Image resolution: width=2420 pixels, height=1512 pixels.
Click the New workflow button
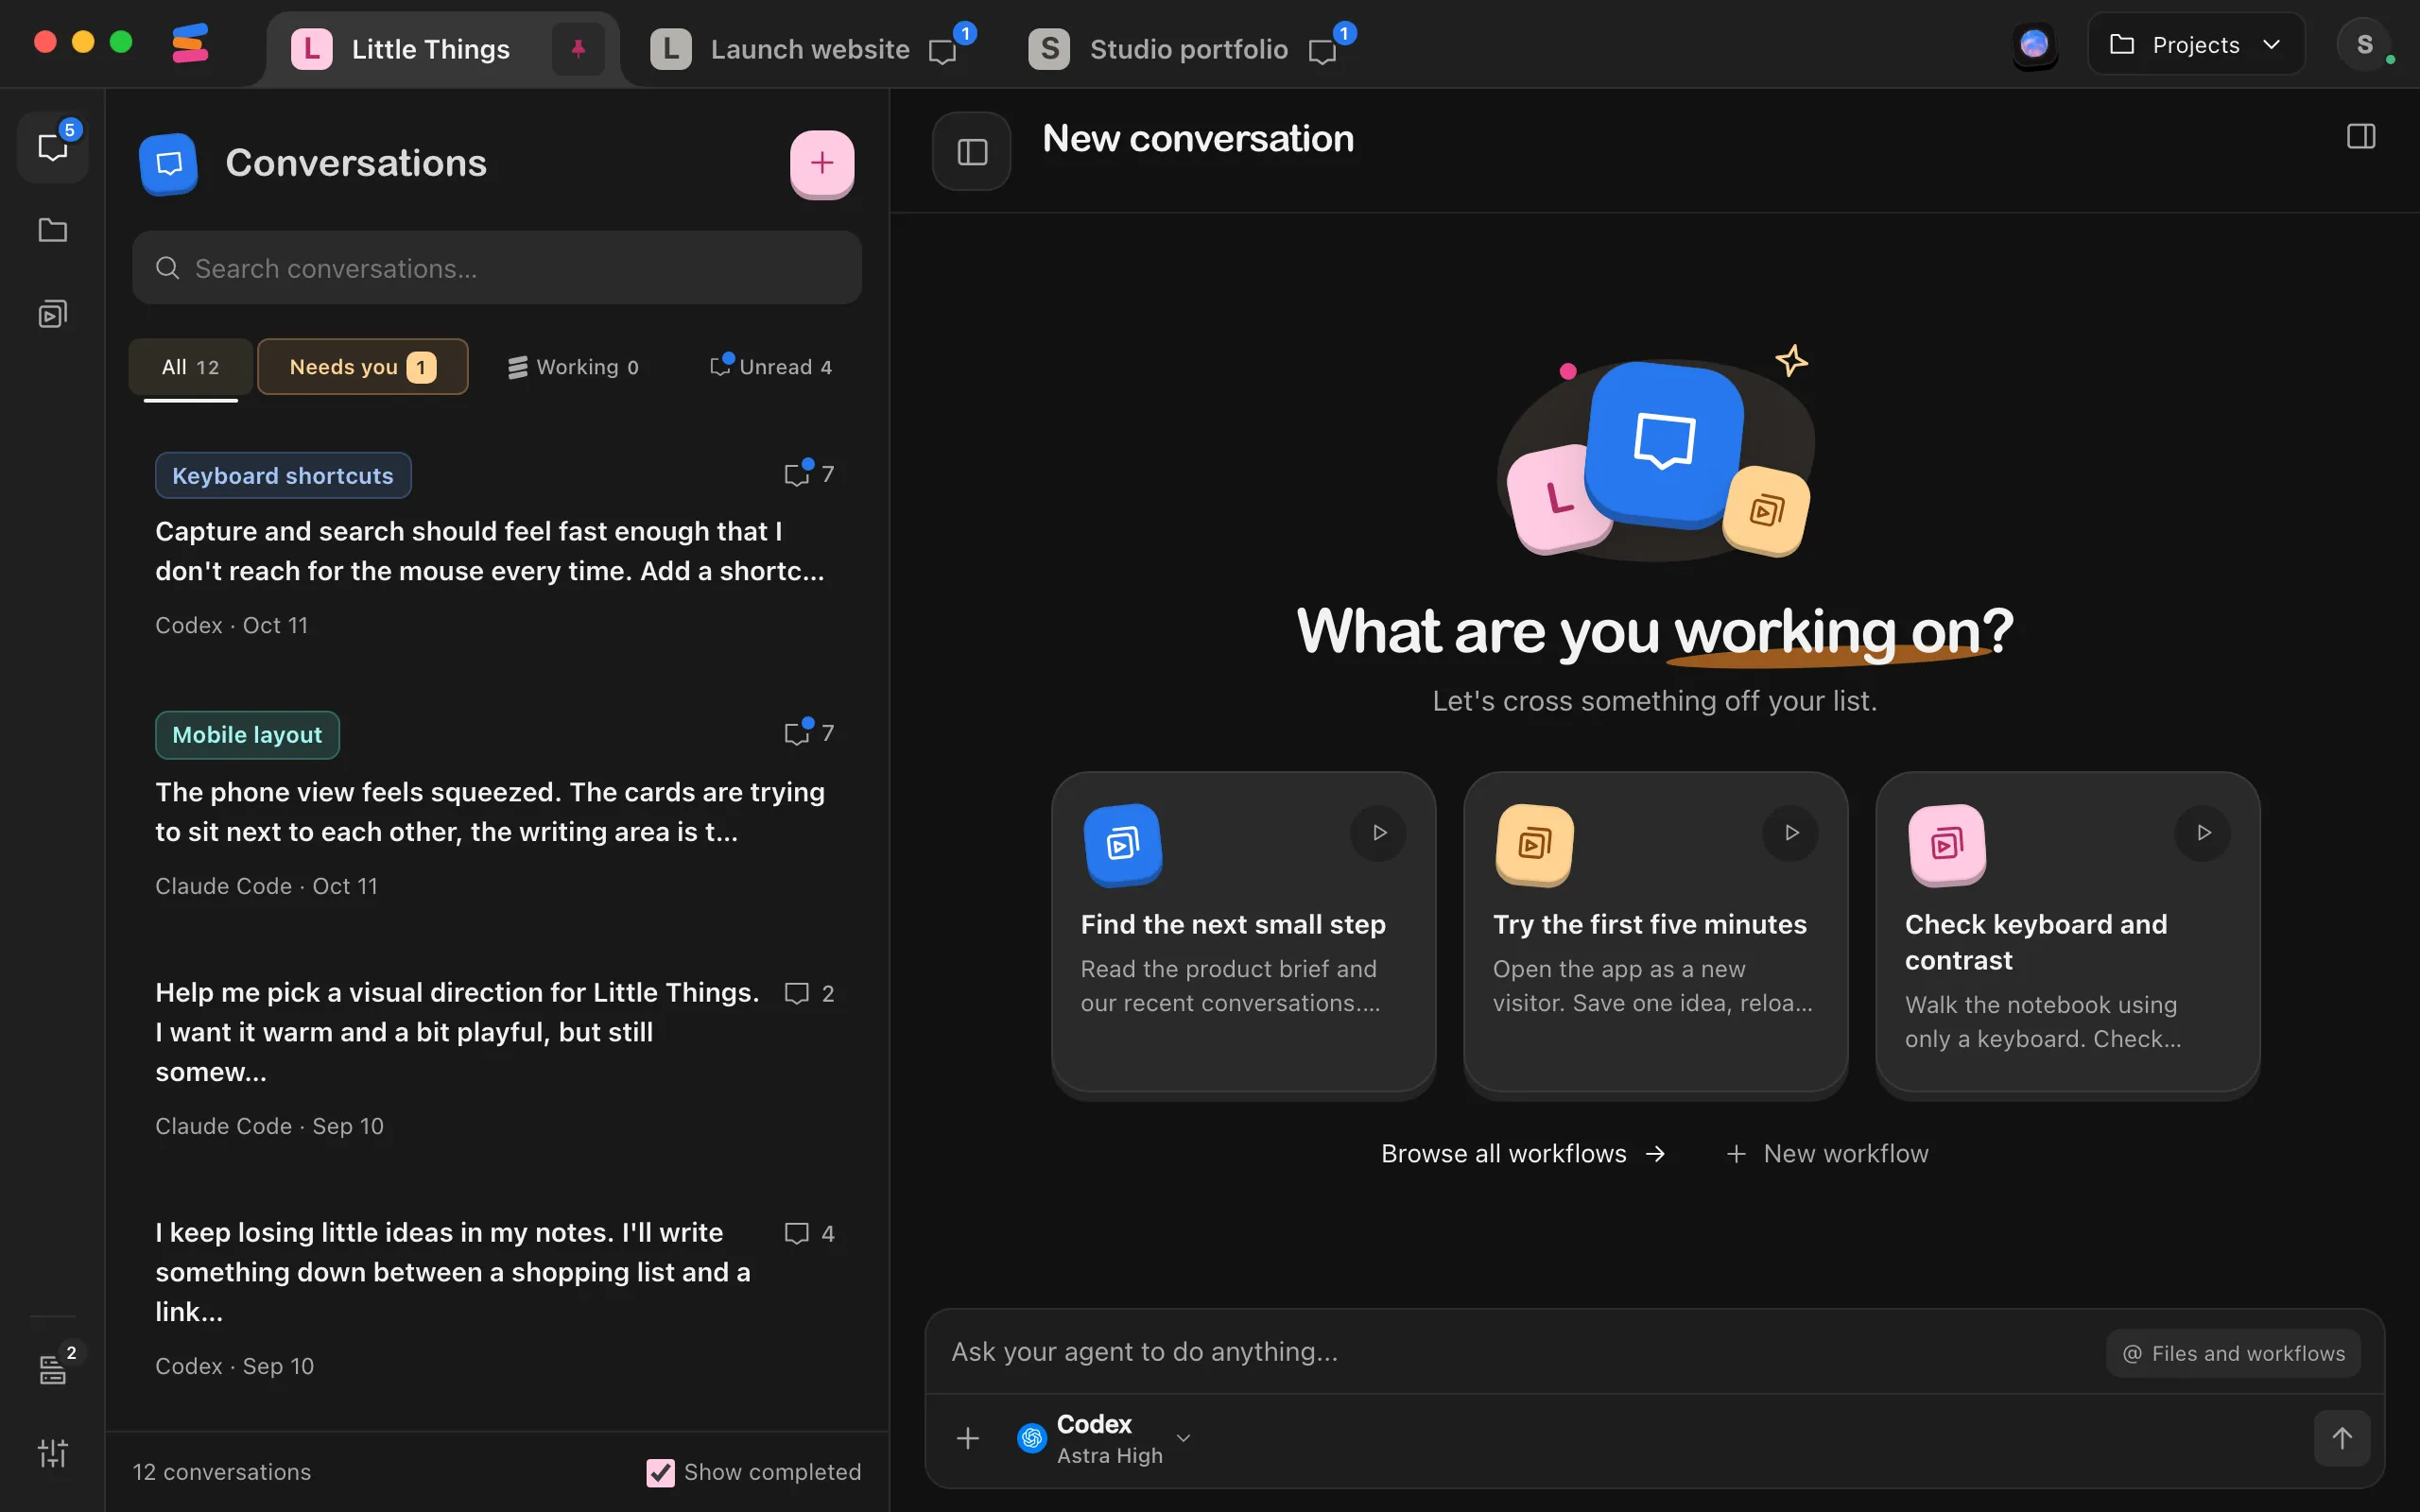pos(1827,1153)
